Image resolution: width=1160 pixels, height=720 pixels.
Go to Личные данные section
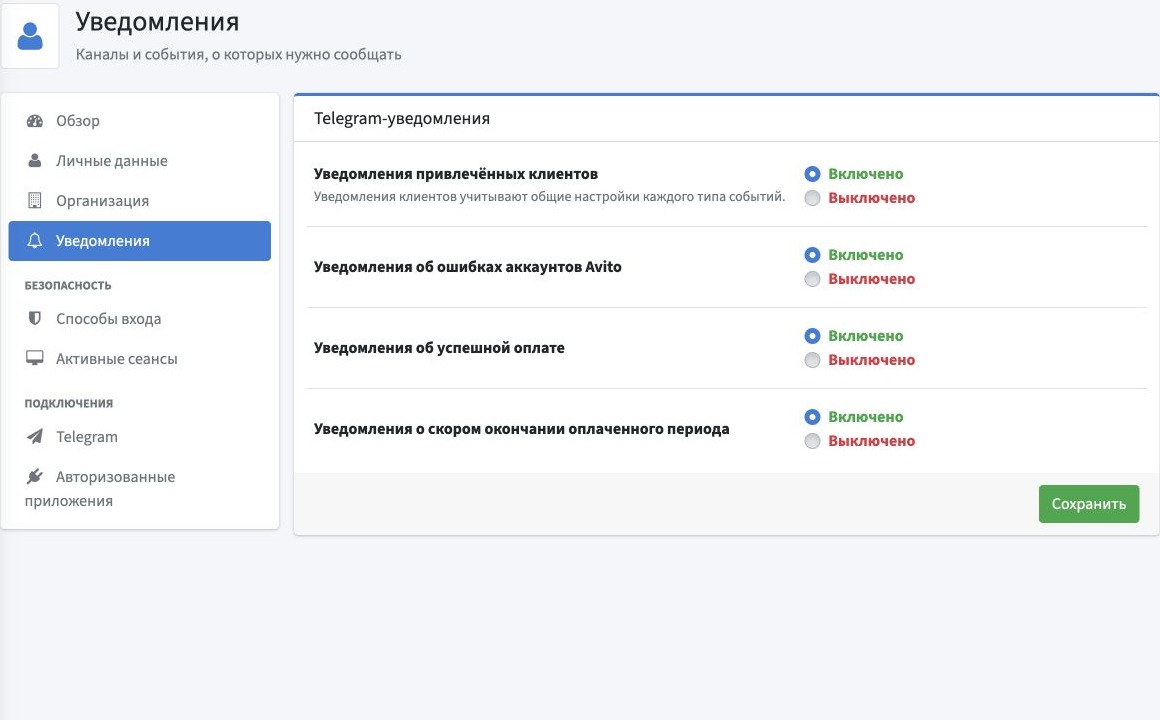coord(139,161)
